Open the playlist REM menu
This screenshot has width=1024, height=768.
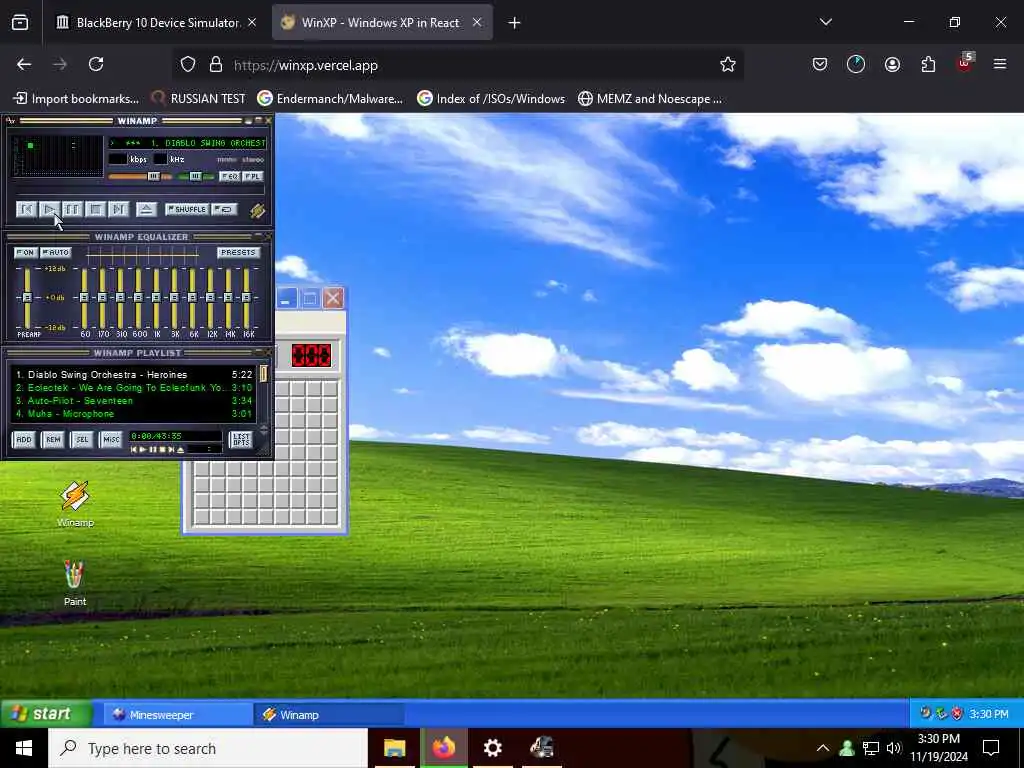(53, 440)
